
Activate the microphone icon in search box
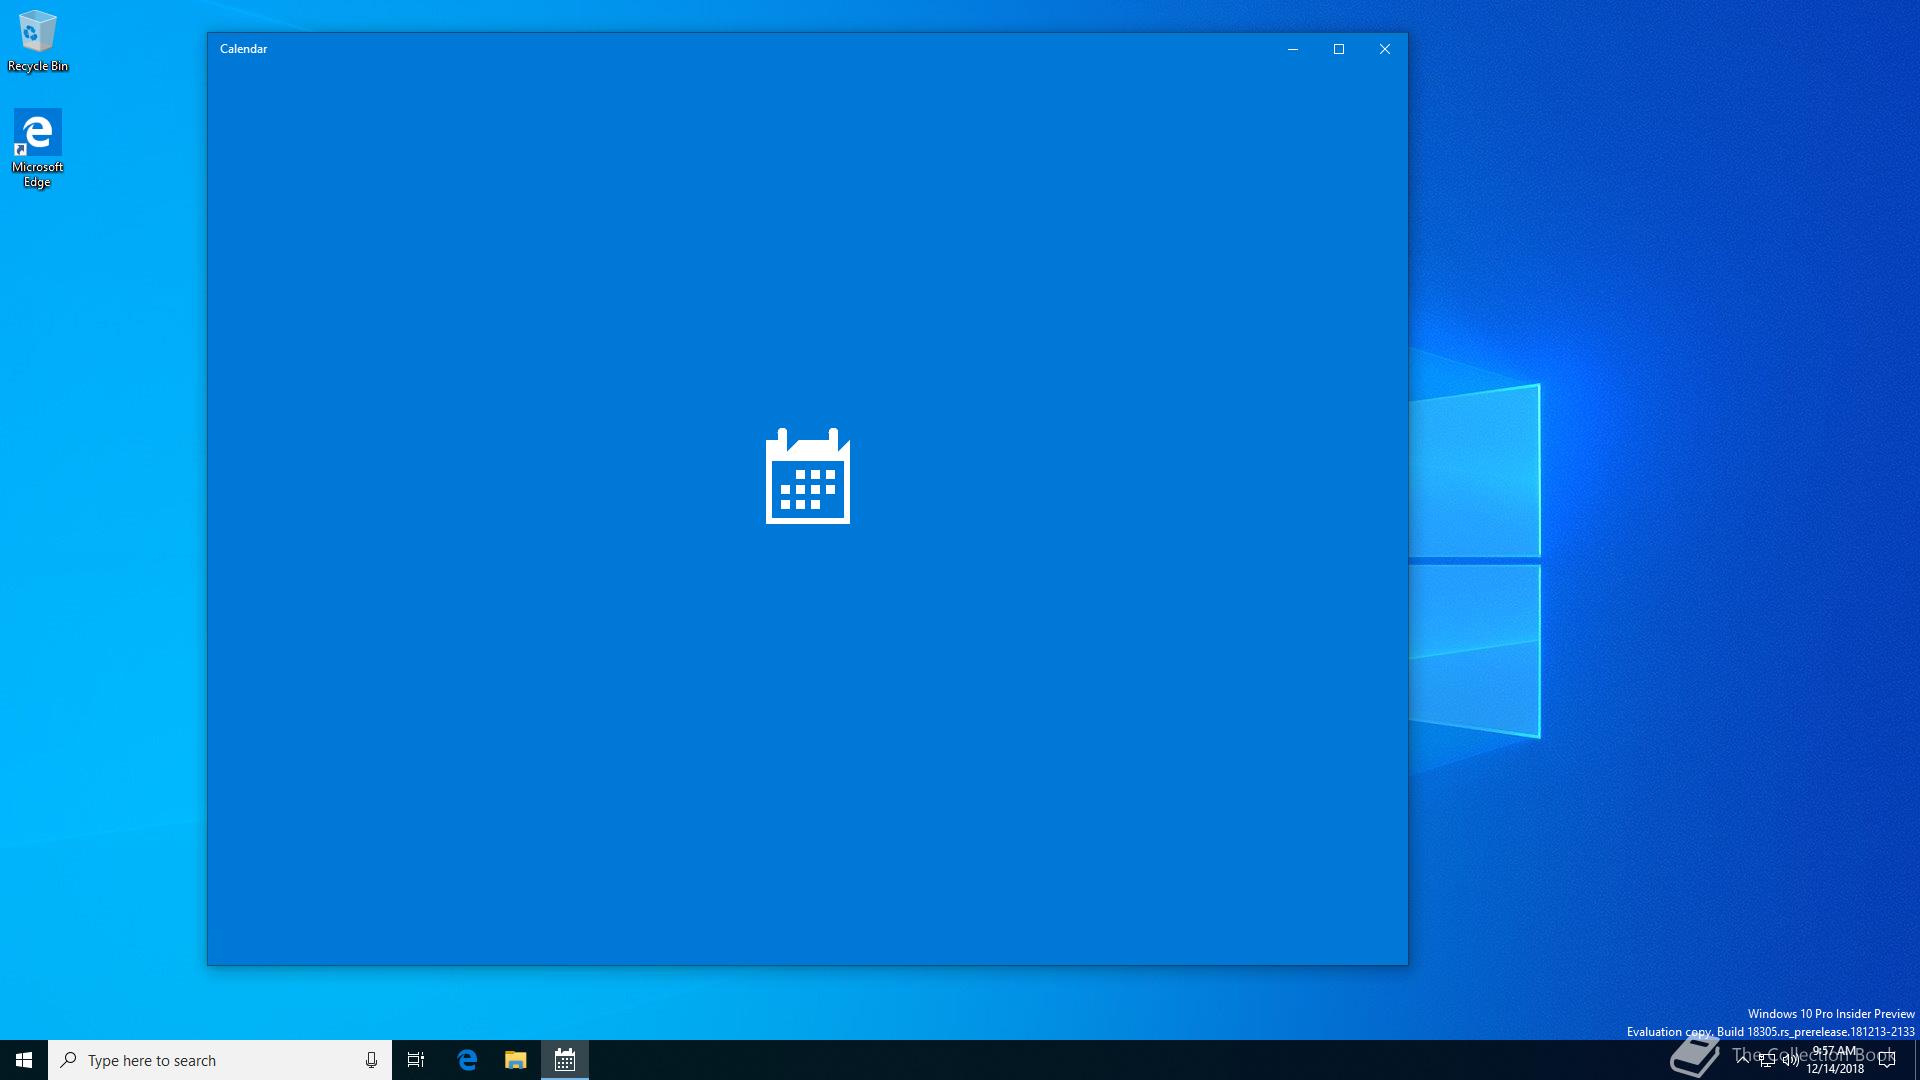click(x=371, y=1060)
